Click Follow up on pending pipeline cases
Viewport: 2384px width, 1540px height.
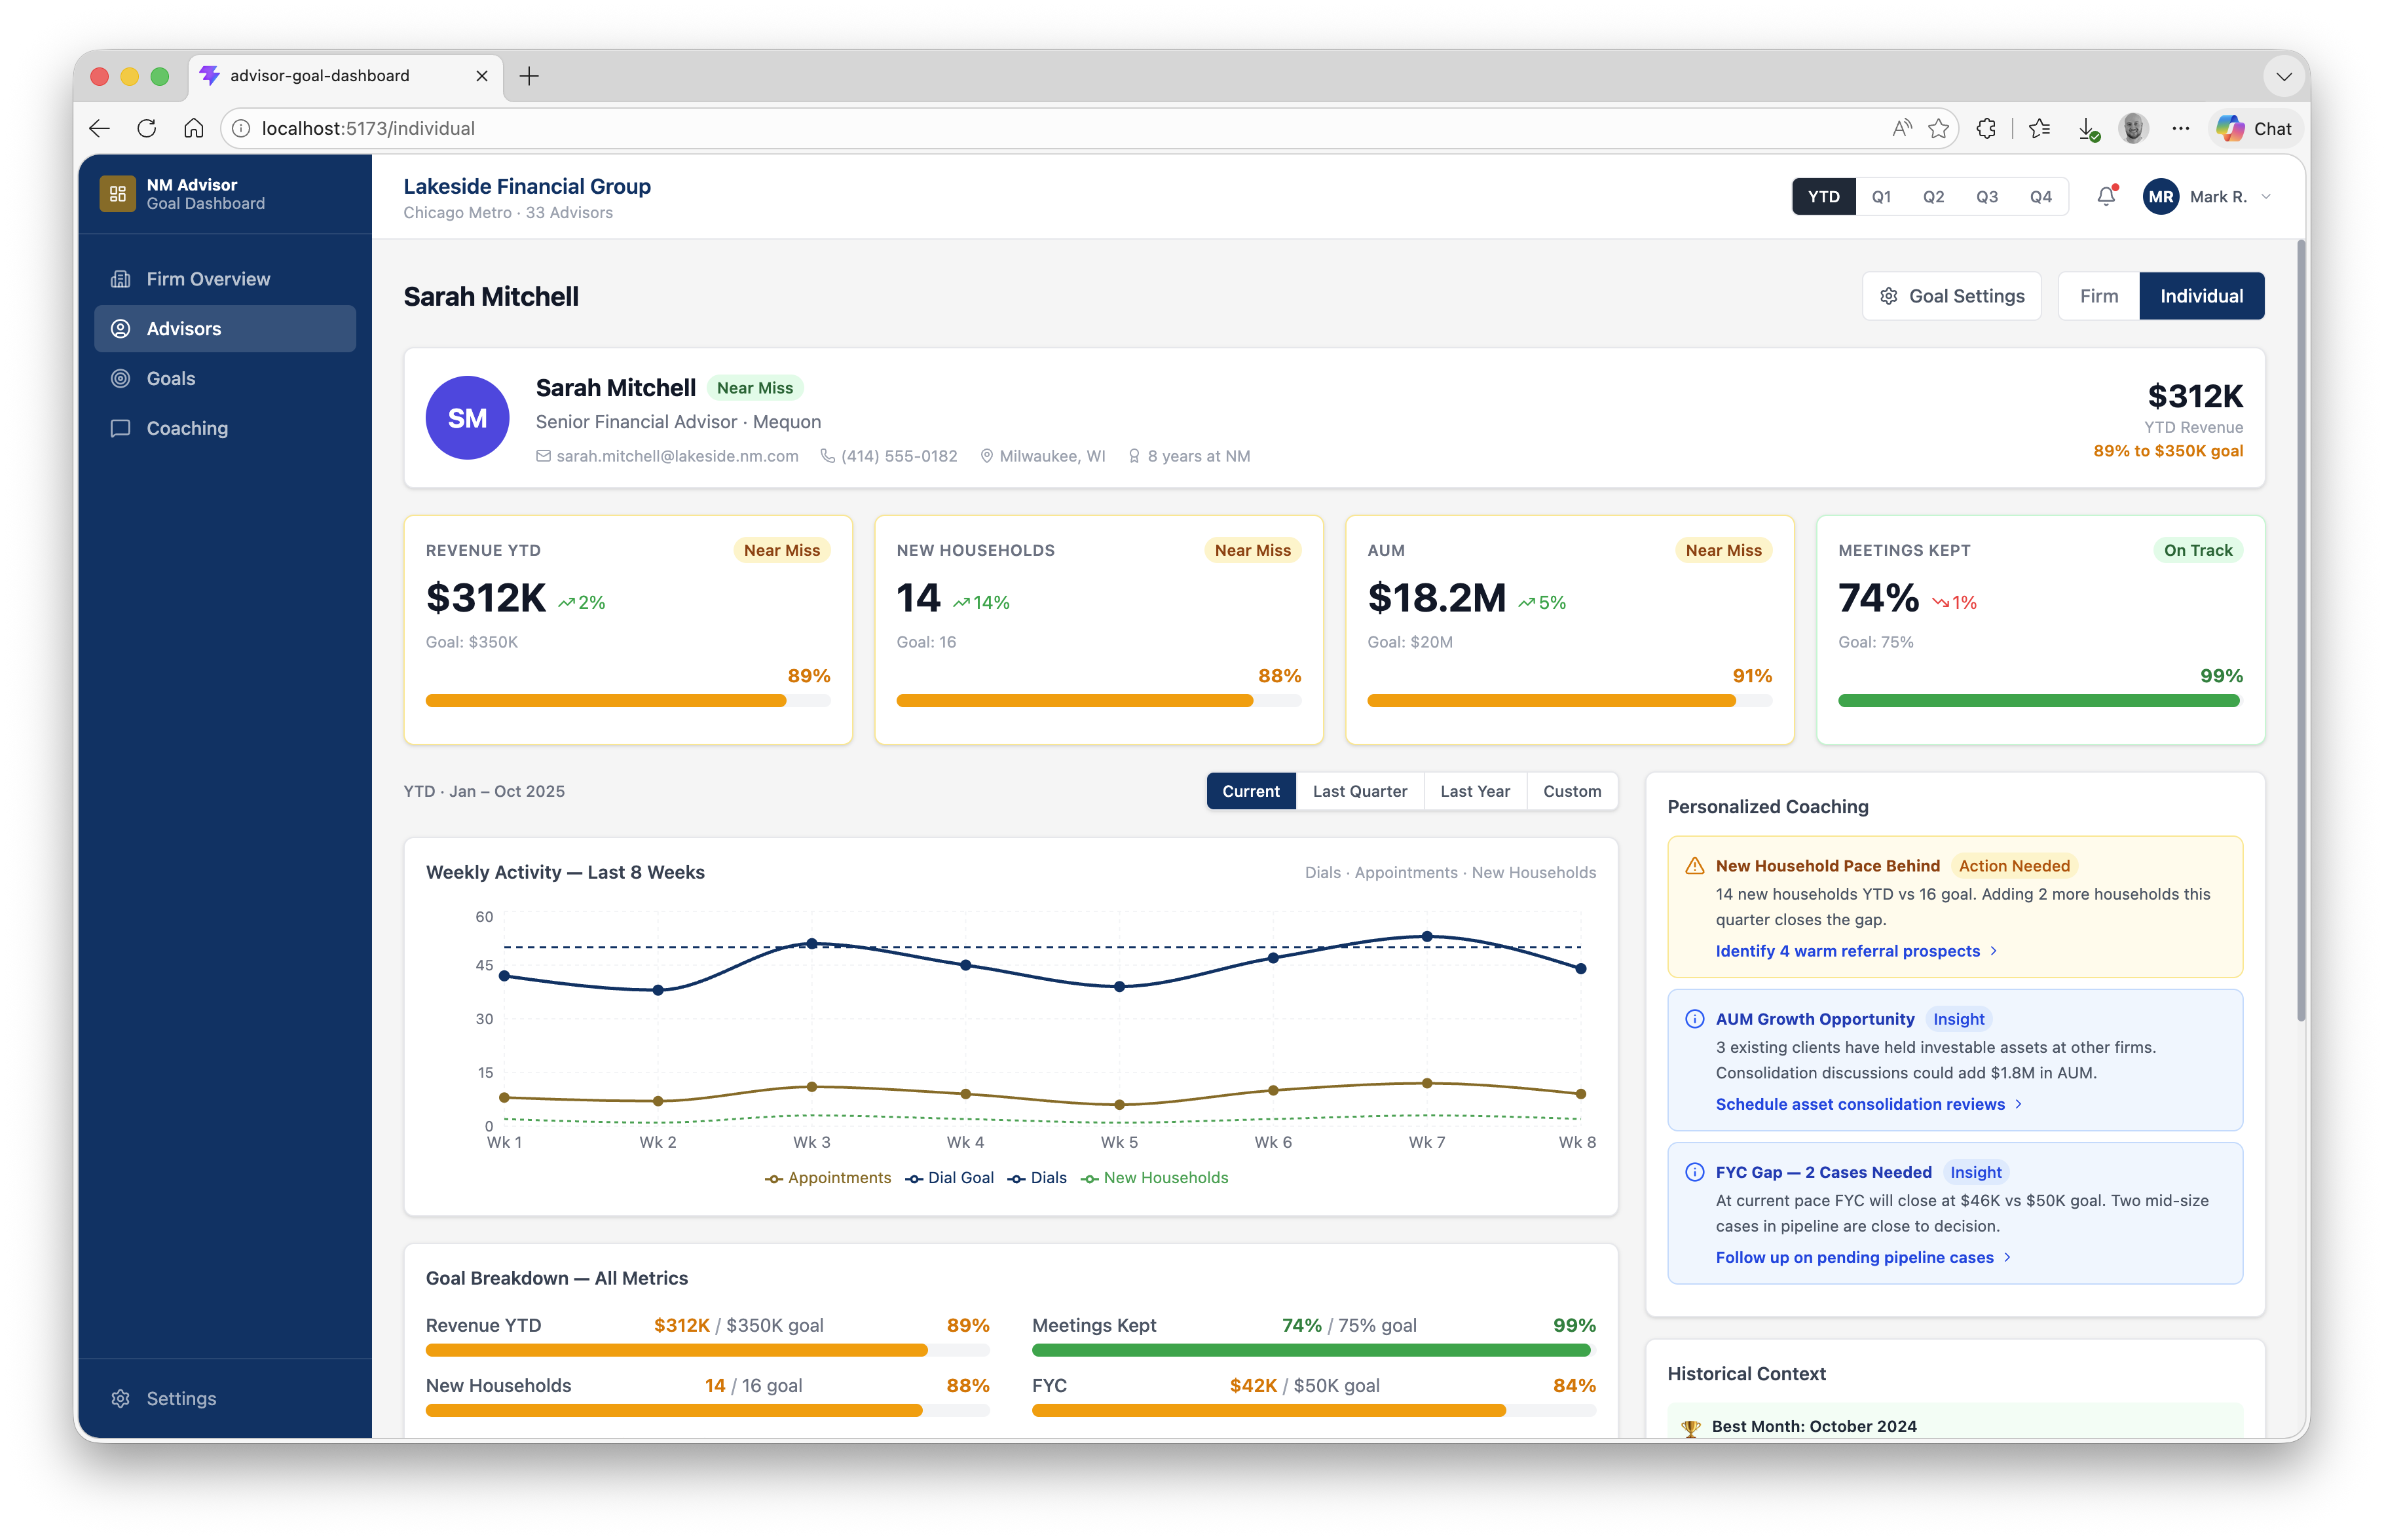(x=1863, y=1257)
